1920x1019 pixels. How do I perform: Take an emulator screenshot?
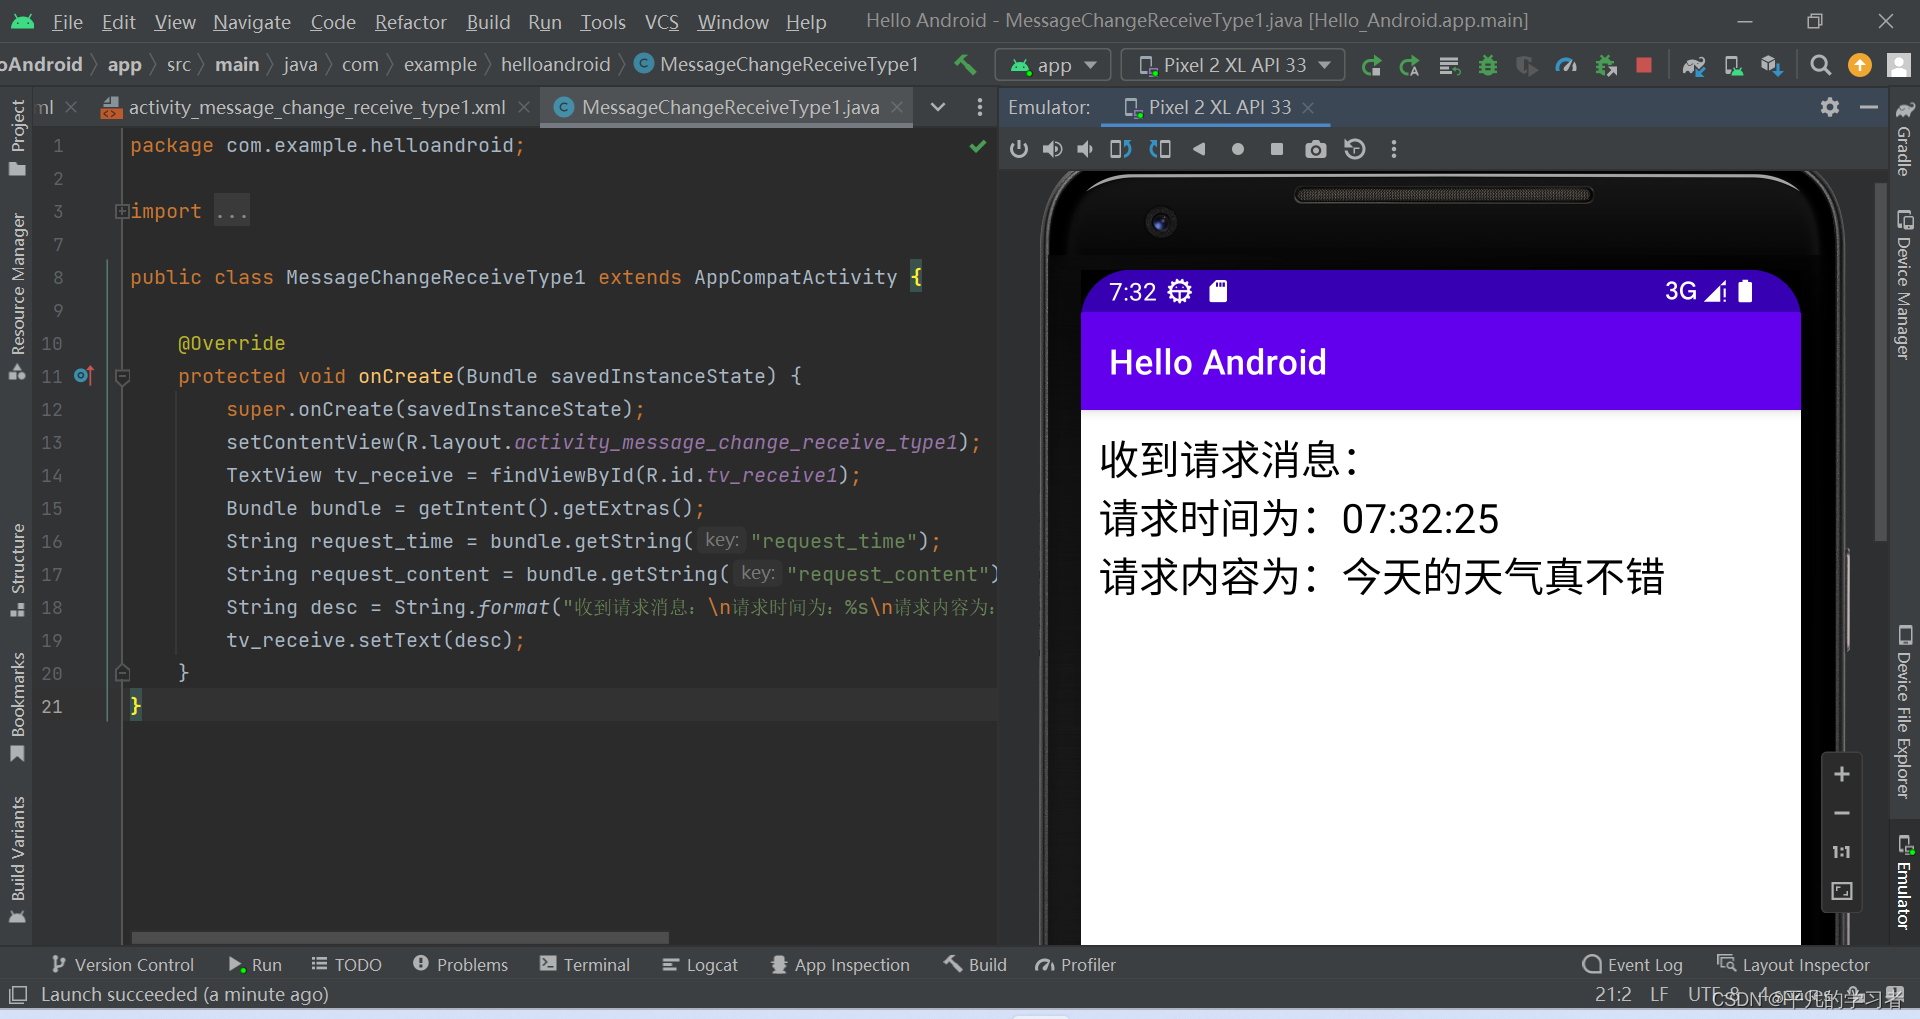click(1315, 148)
